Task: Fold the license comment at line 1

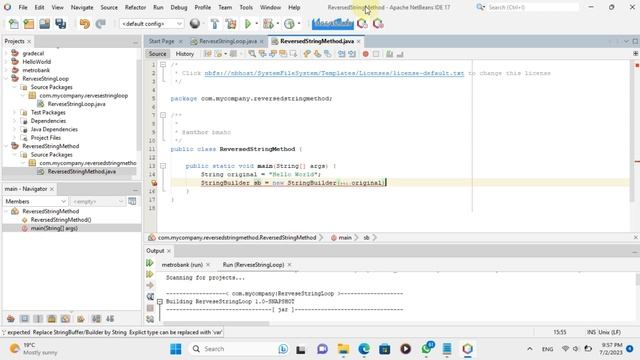Action: click(163, 64)
